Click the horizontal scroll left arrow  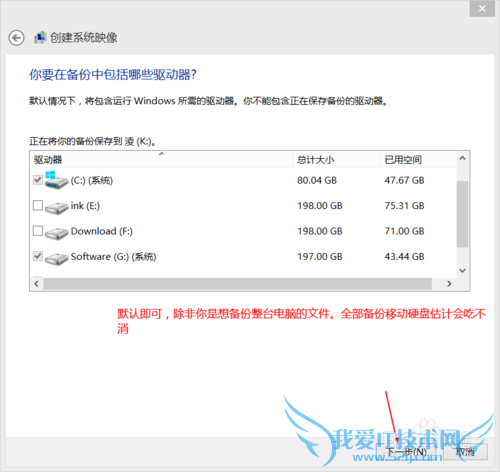[x=37, y=284]
